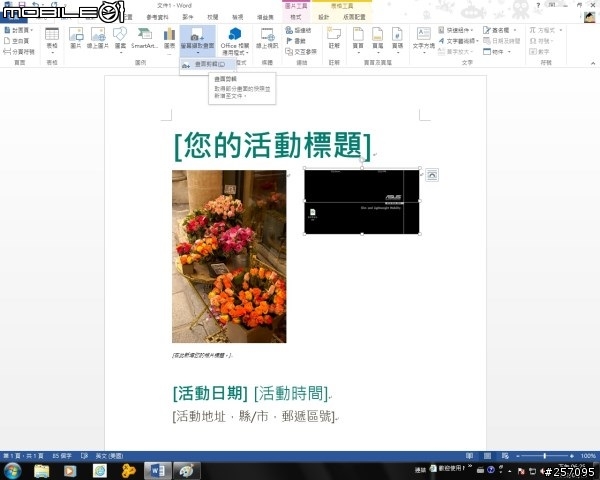Insert a Text Box (文字方塊)

click(x=424, y=40)
